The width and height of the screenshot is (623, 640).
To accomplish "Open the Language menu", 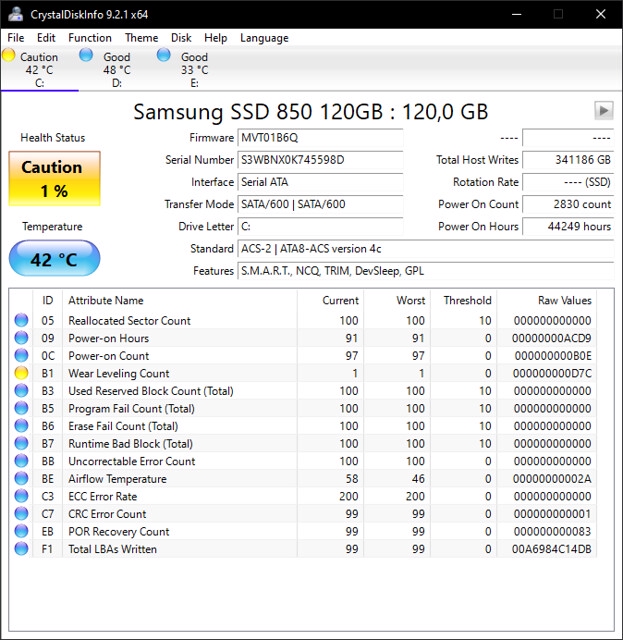I will [x=264, y=38].
